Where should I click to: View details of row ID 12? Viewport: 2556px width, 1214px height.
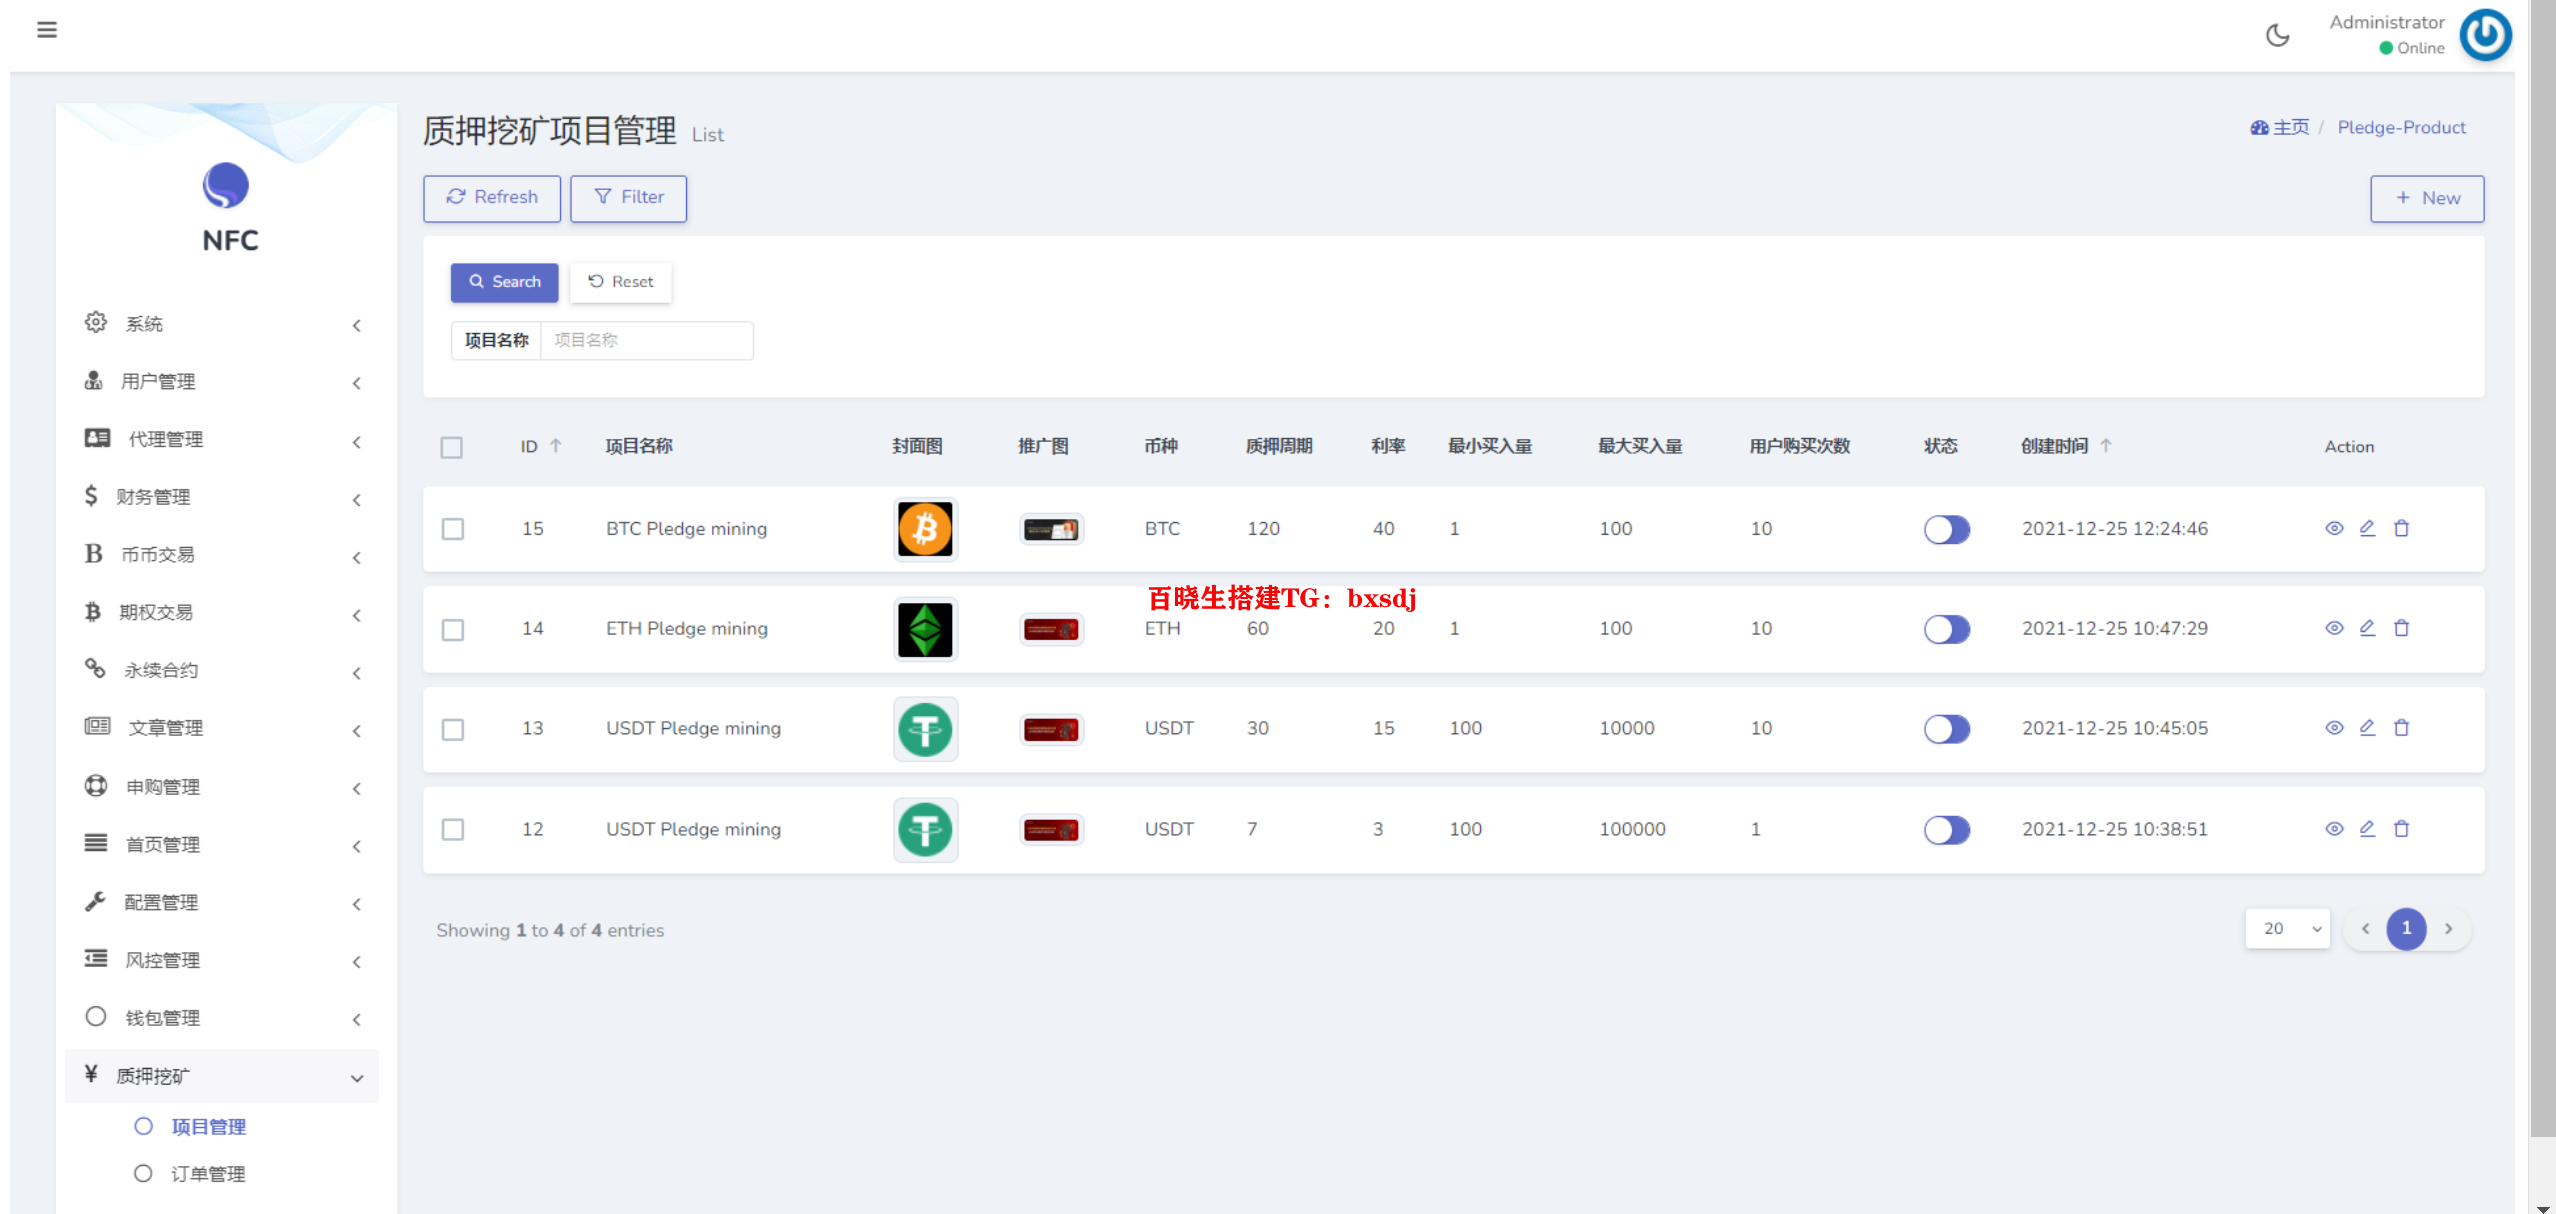[2334, 829]
